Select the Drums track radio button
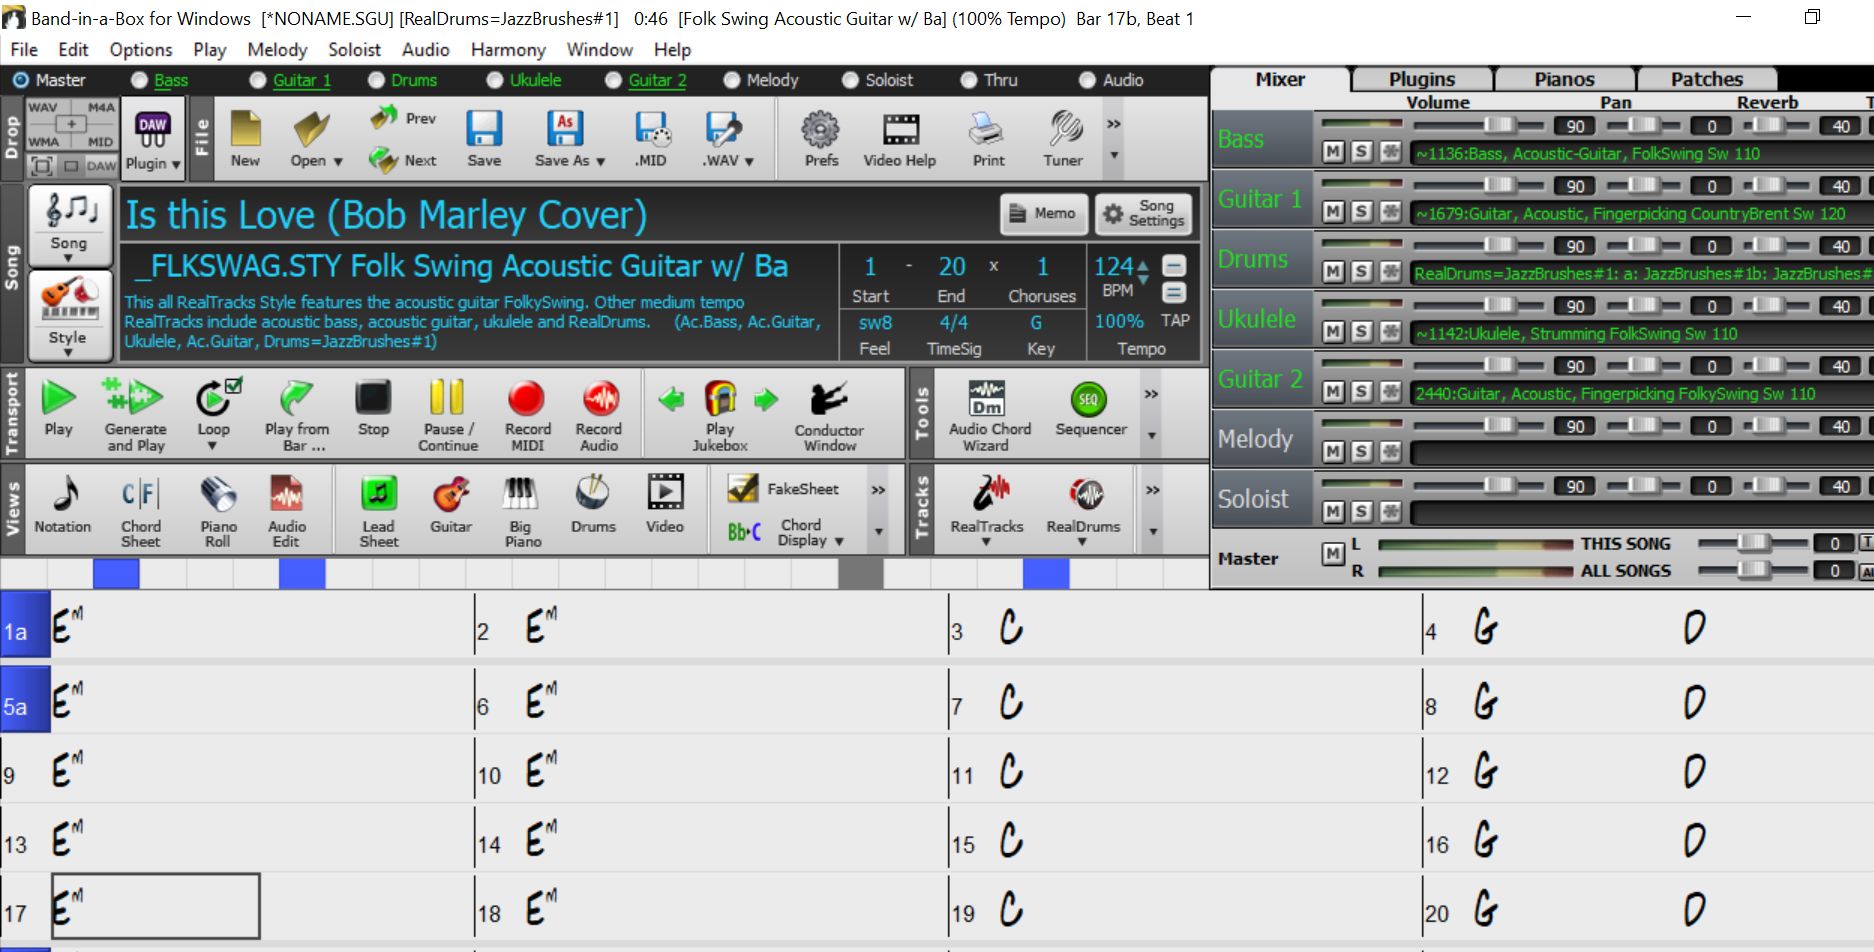The height and width of the screenshot is (952, 1874). [x=376, y=80]
